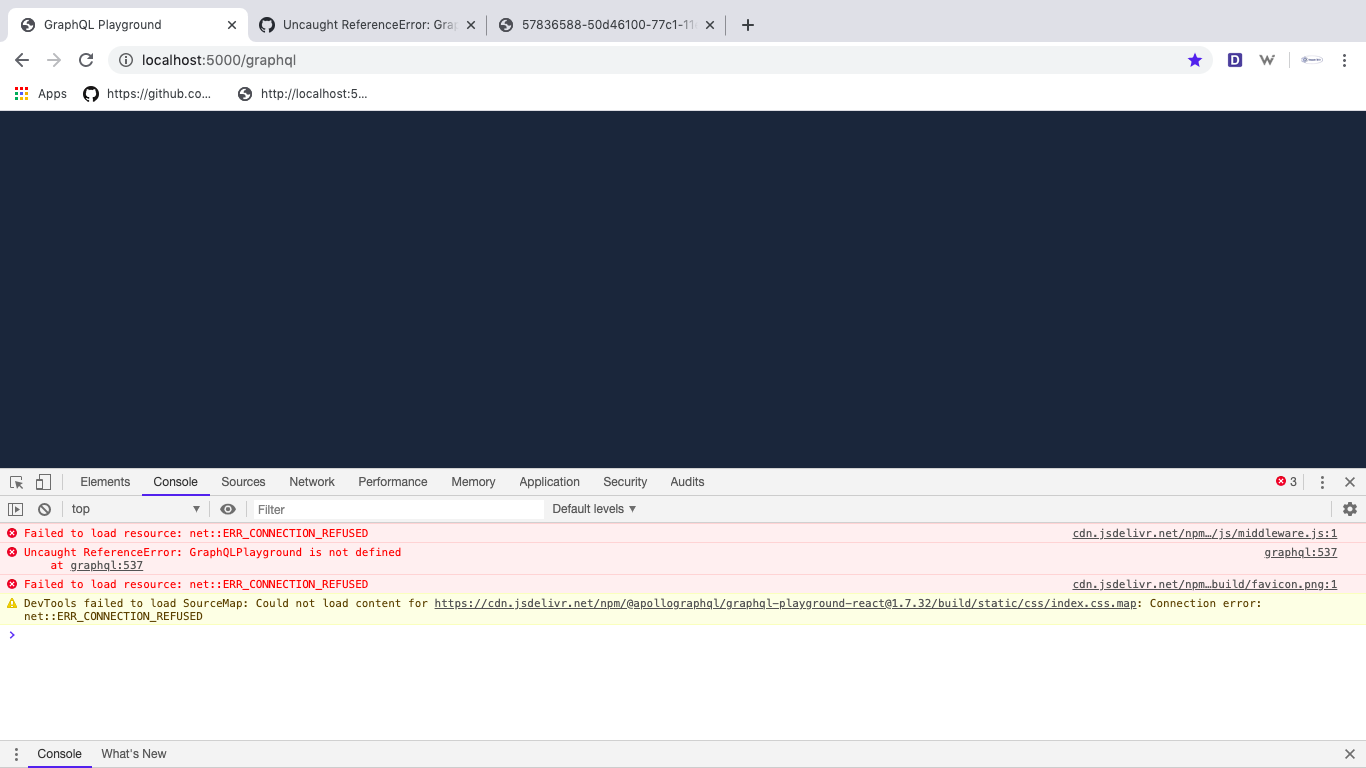Open Chrome's main three-dot menu
This screenshot has height=768, width=1366.
tap(1345, 60)
